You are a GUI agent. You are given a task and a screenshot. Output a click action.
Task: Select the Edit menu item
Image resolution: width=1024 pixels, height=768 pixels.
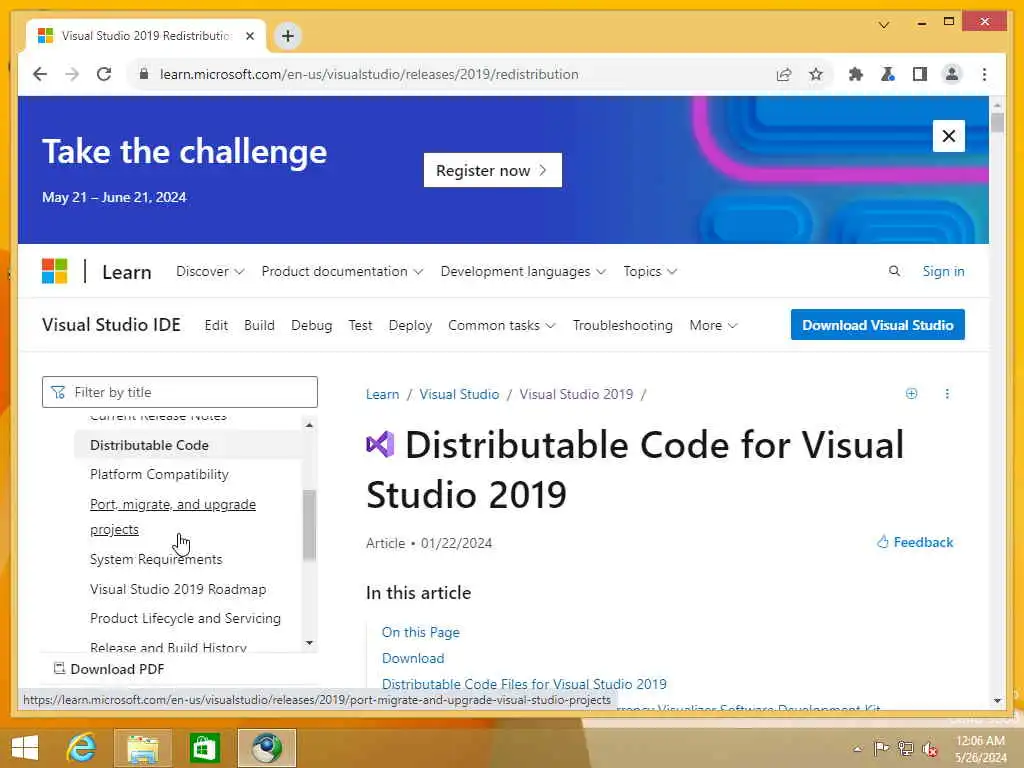tap(216, 325)
